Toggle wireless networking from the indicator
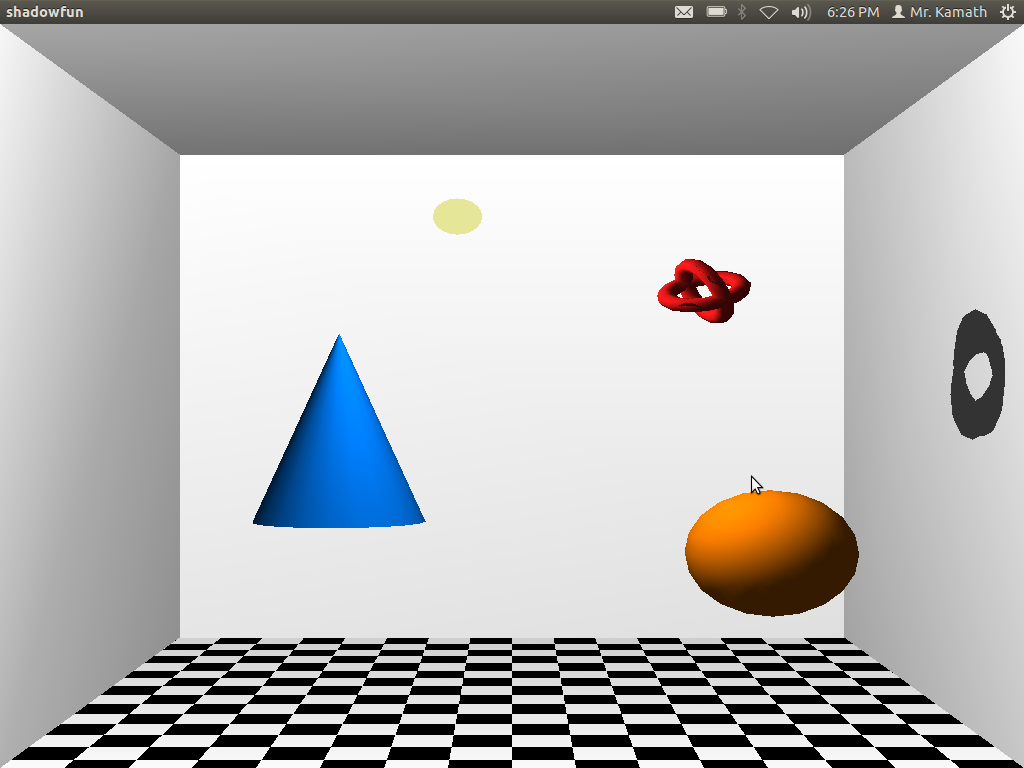 768,12
